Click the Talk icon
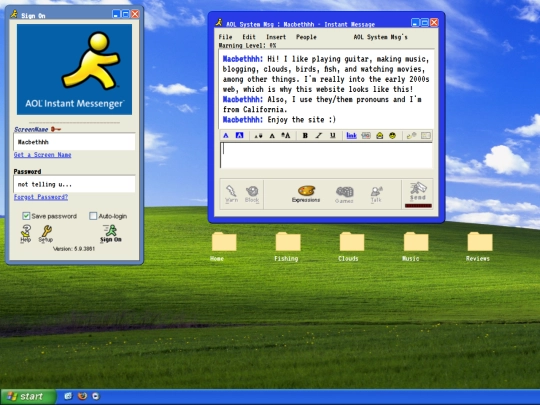540x405 pixels. [376, 194]
